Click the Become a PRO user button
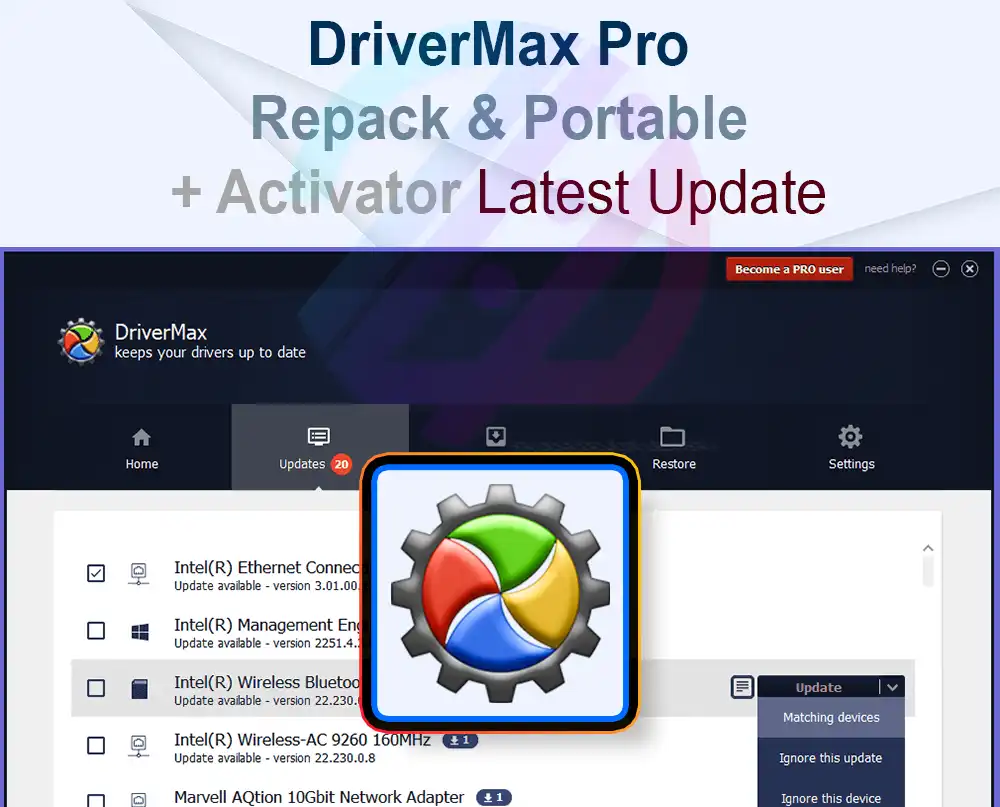This screenshot has height=807, width=1000. coord(789,269)
